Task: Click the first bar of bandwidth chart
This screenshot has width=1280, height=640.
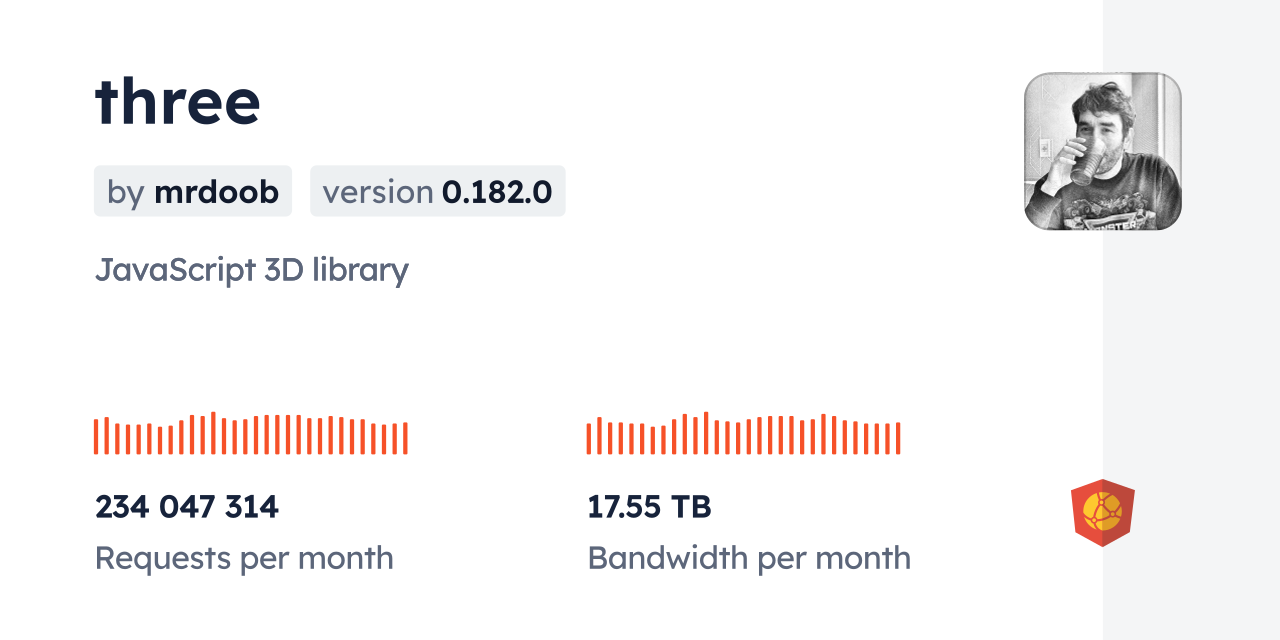Action: point(589,438)
